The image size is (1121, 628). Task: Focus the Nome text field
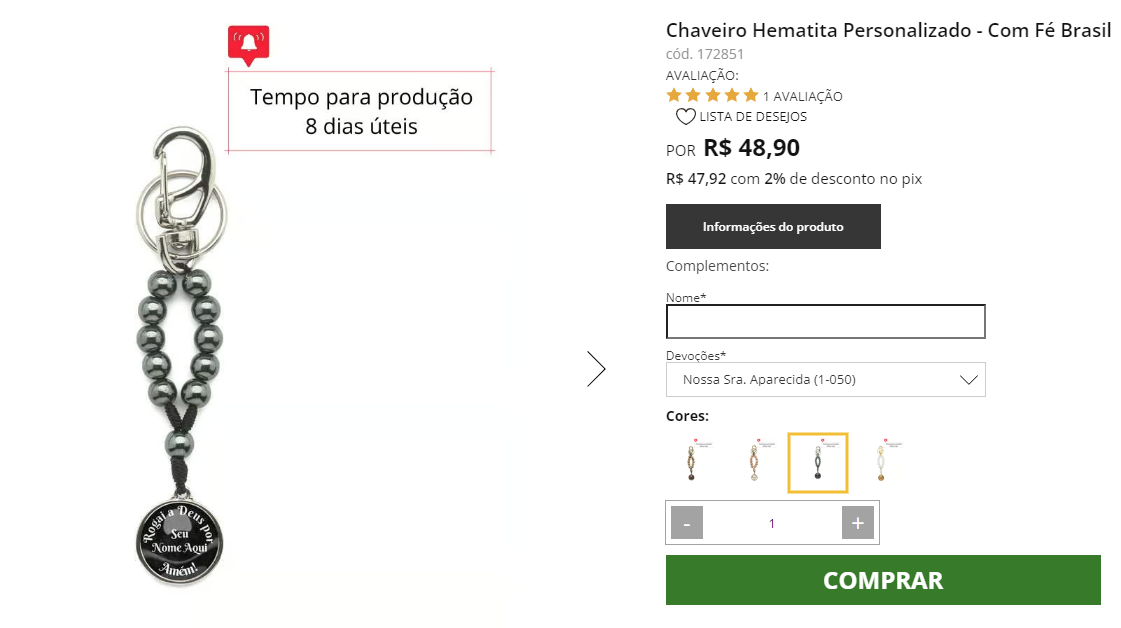(x=826, y=322)
